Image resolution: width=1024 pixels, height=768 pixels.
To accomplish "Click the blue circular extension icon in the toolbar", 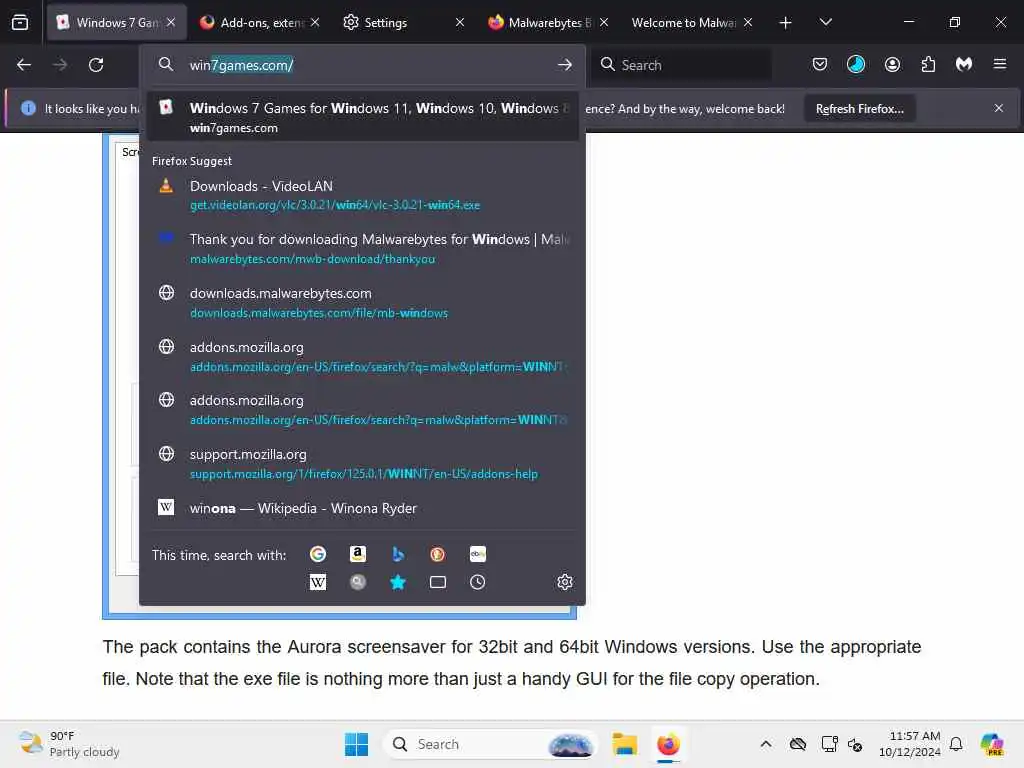I will 856,64.
